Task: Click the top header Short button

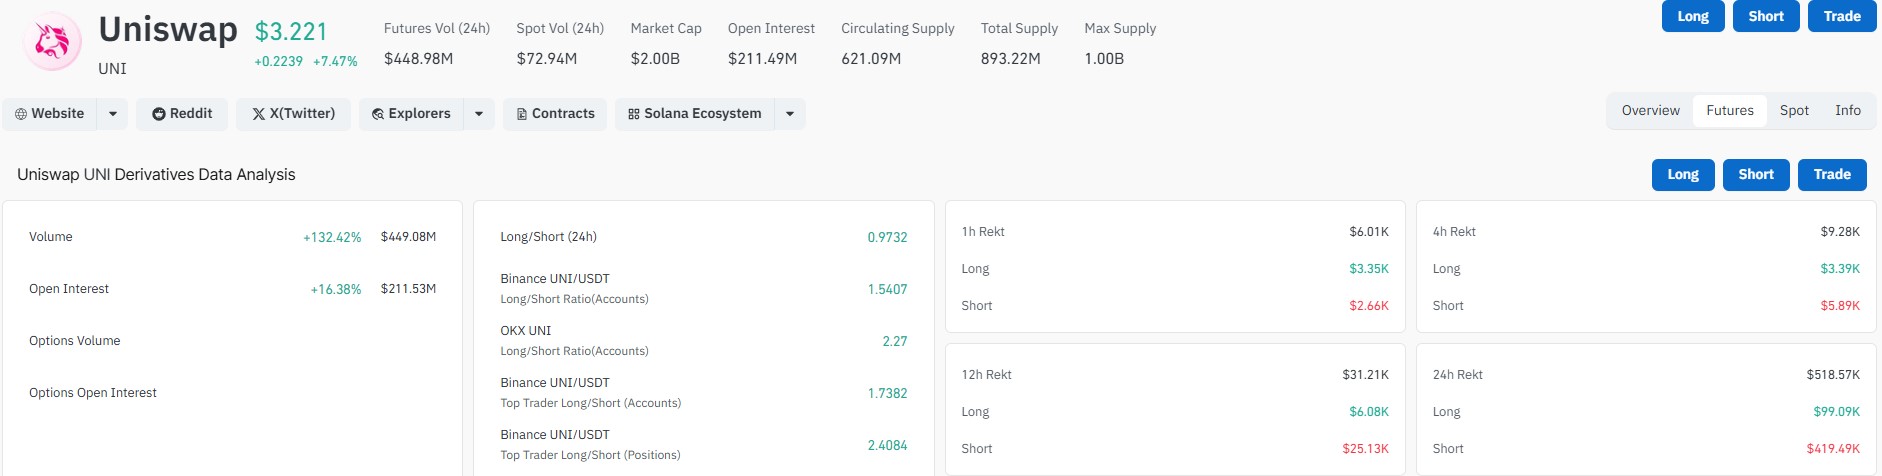Action: point(1766,16)
